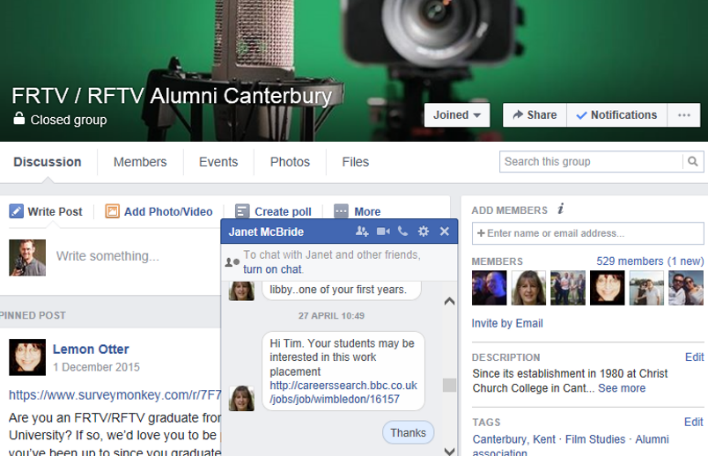Click the sixth member thumbnail, couple photo

pyautogui.click(x=686, y=288)
